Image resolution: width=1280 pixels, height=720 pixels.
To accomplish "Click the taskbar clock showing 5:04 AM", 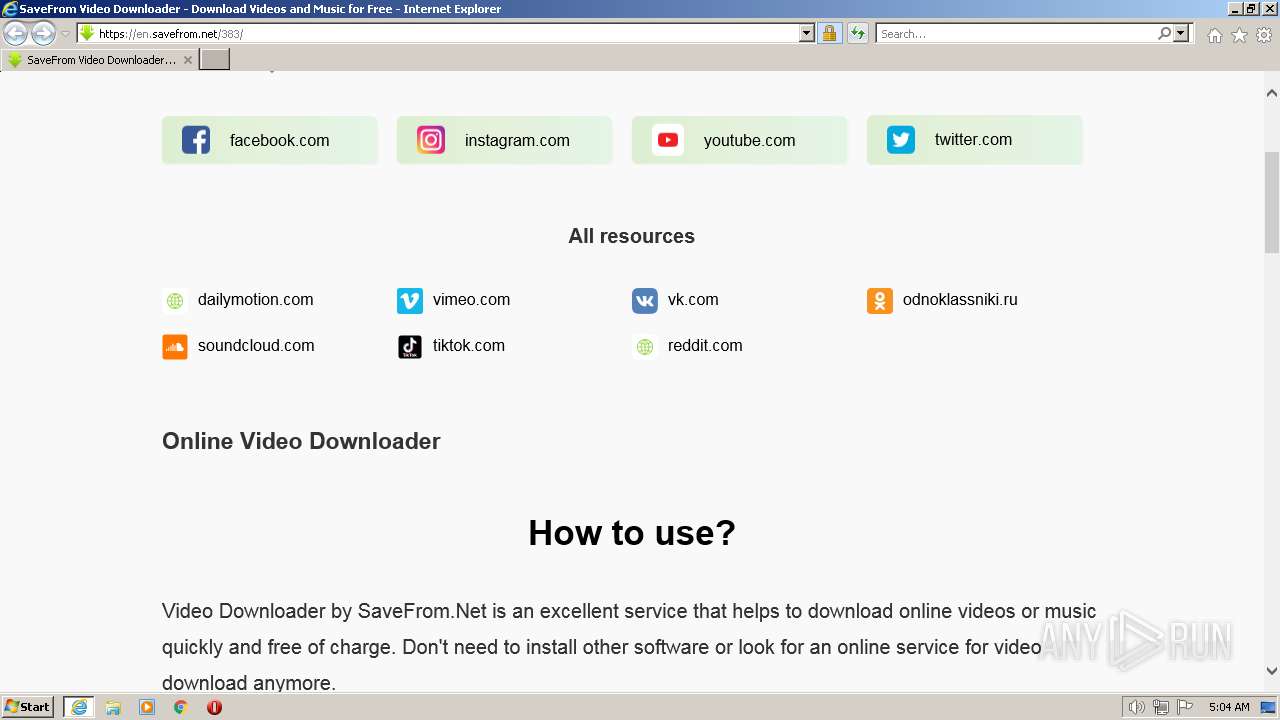I will click(x=1229, y=707).
